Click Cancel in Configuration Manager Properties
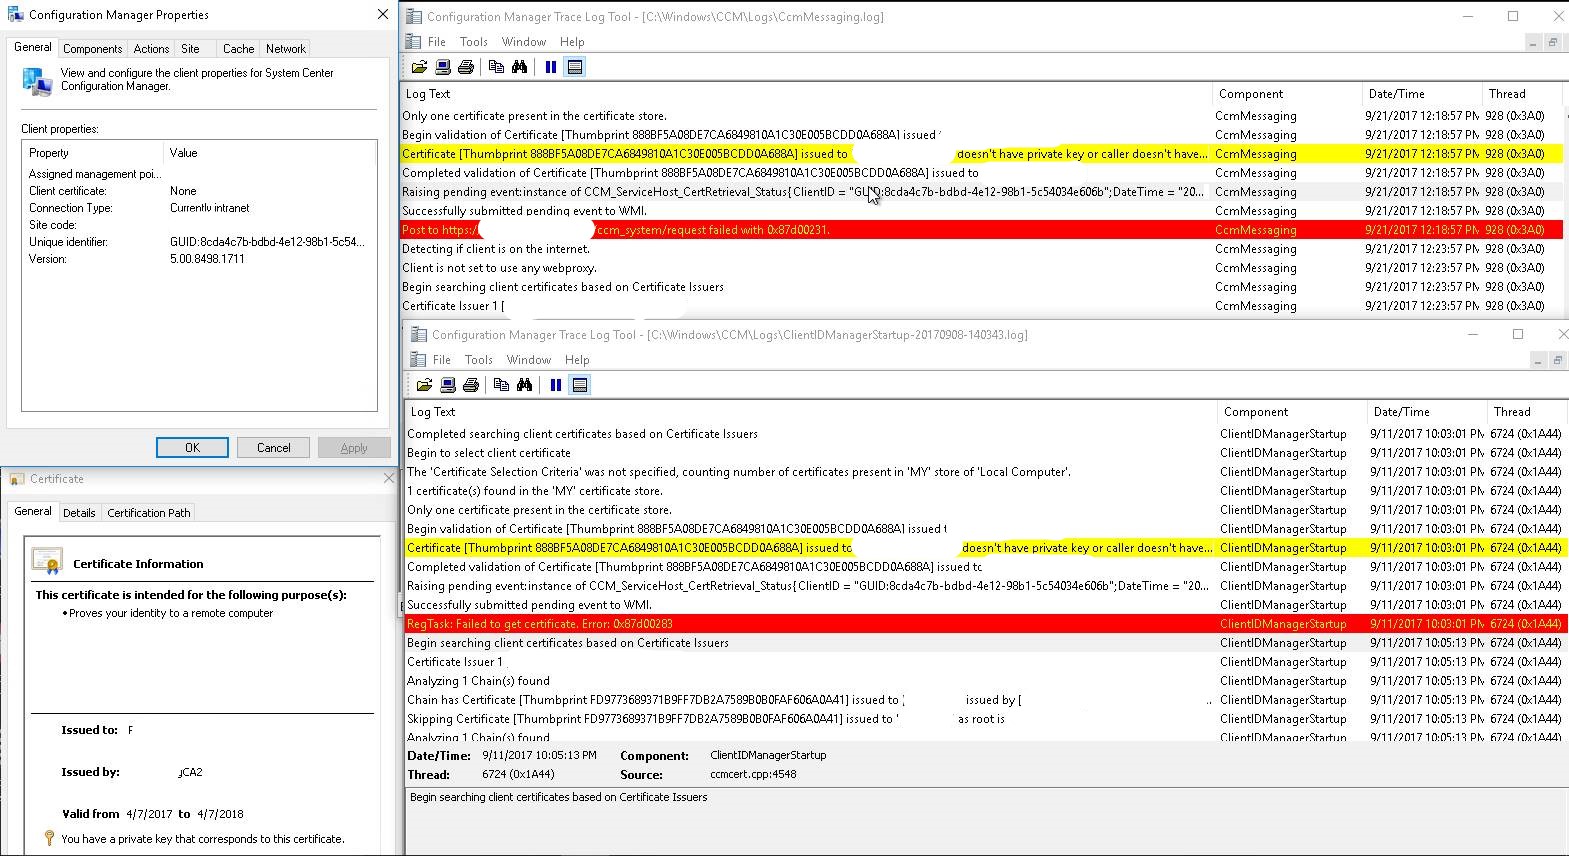Image resolution: width=1569 pixels, height=856 pixels. 273,448
